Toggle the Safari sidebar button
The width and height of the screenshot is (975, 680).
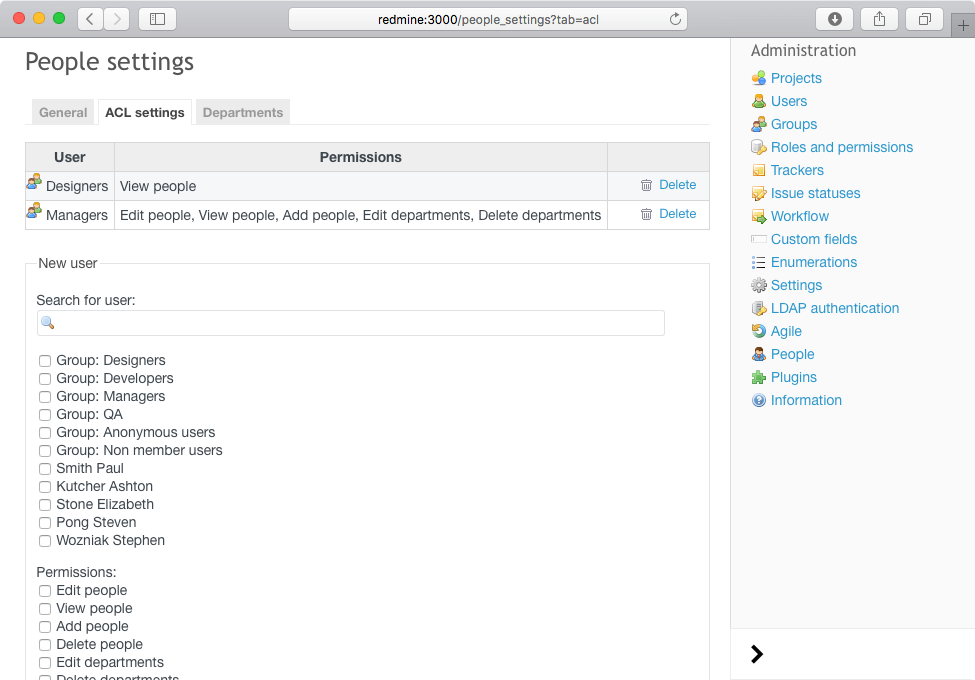157,19
